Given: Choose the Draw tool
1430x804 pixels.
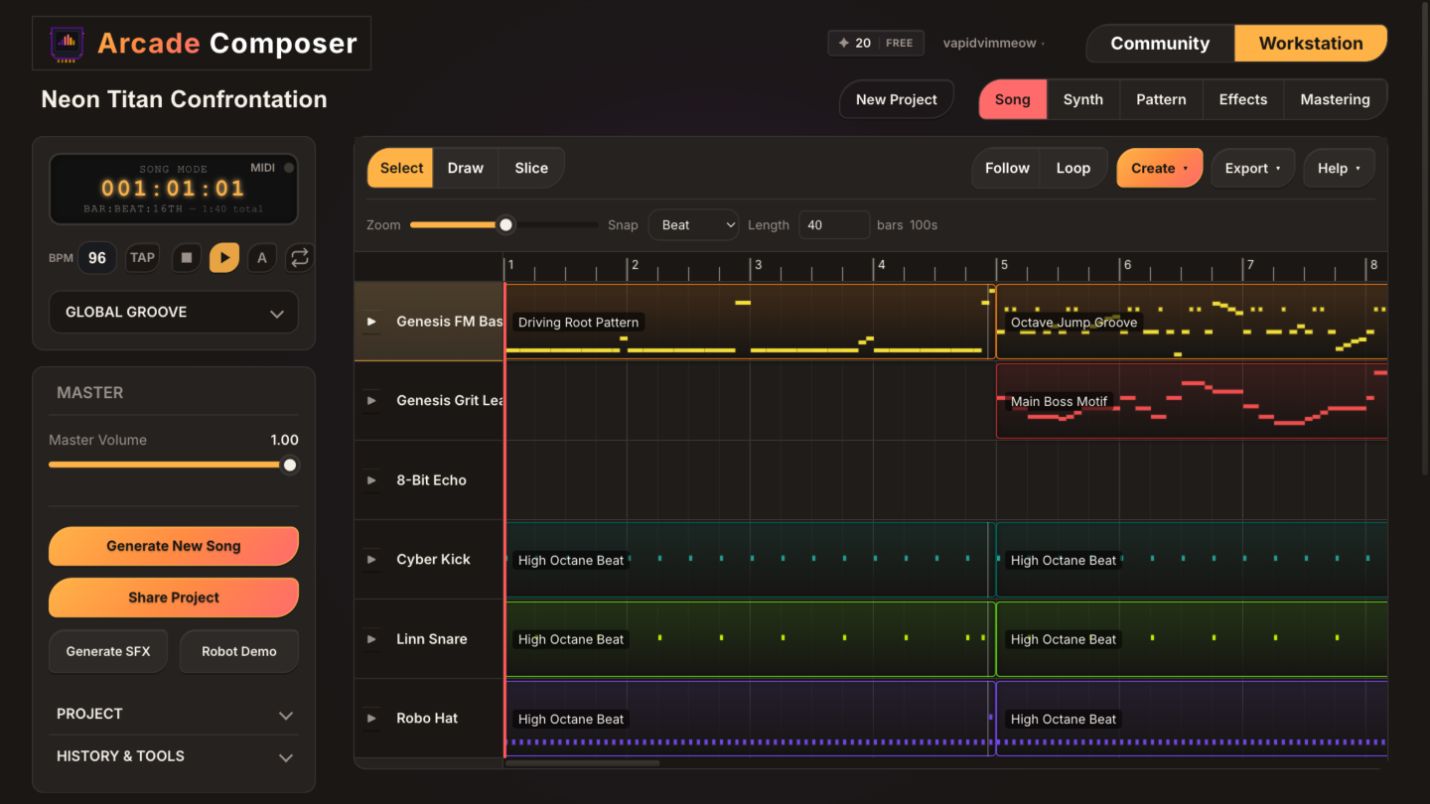Looking at the screenshot, I should click(465, 168).
